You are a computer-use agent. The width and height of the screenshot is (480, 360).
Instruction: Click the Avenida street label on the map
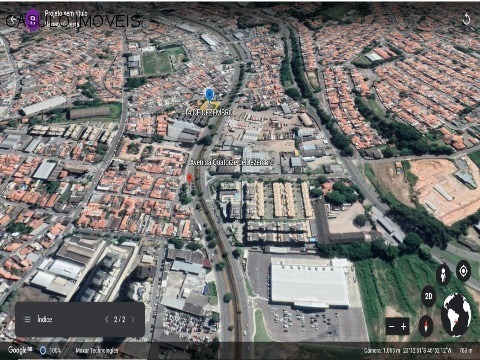pyautogui.click(x=231, y=163)
